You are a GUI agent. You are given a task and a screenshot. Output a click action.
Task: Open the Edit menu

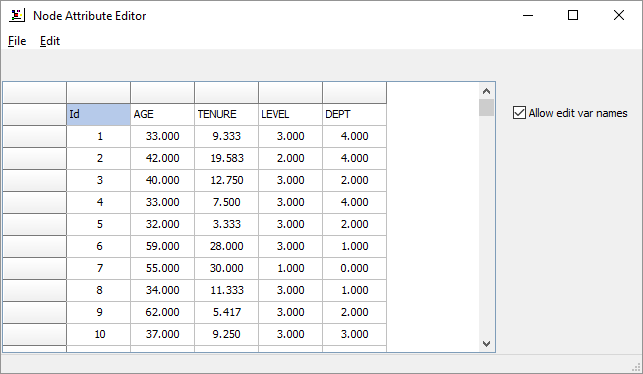[50, 41]
